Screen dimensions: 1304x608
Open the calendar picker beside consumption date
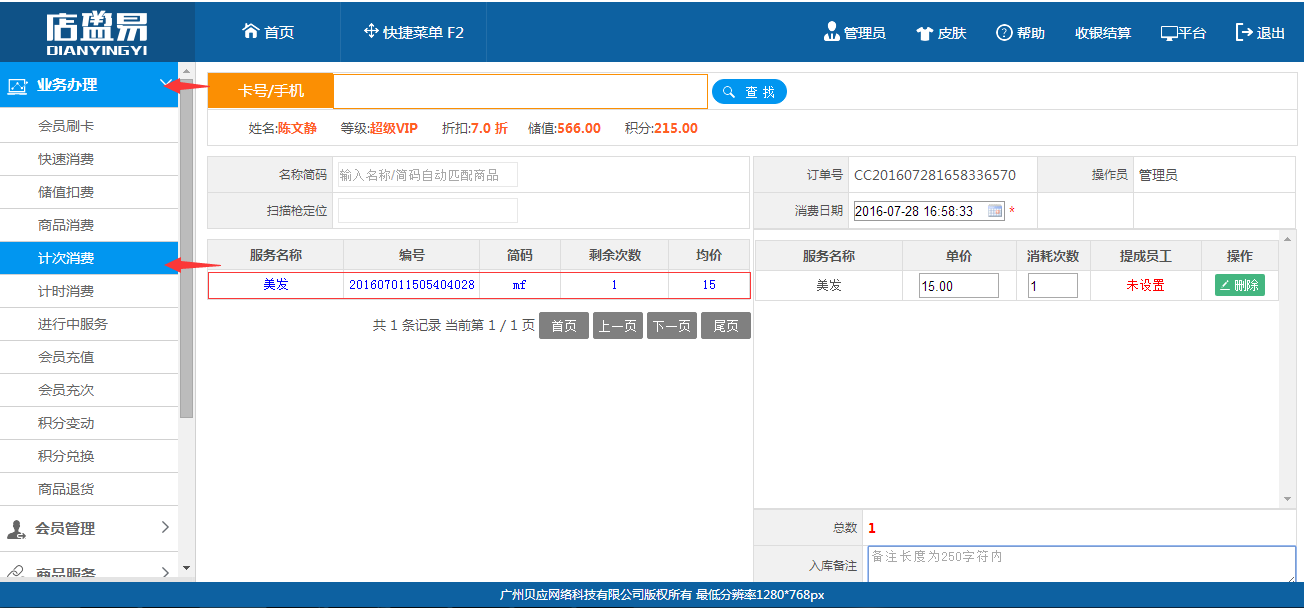(995, 211)
